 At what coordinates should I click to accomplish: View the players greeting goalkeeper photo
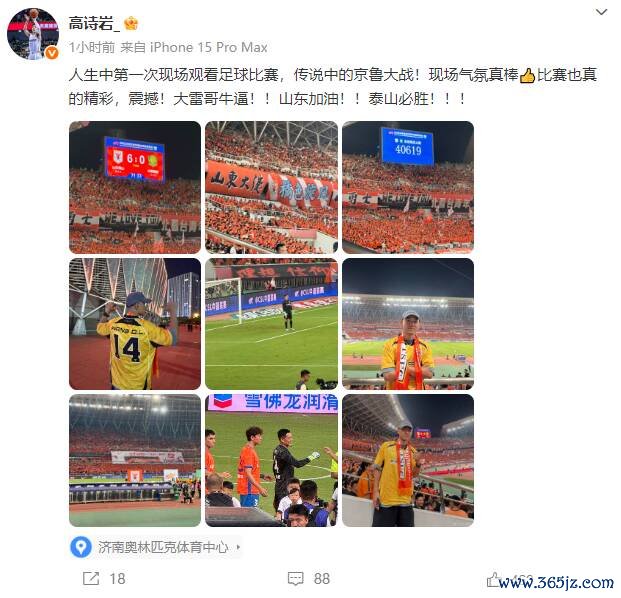[271, 460]
